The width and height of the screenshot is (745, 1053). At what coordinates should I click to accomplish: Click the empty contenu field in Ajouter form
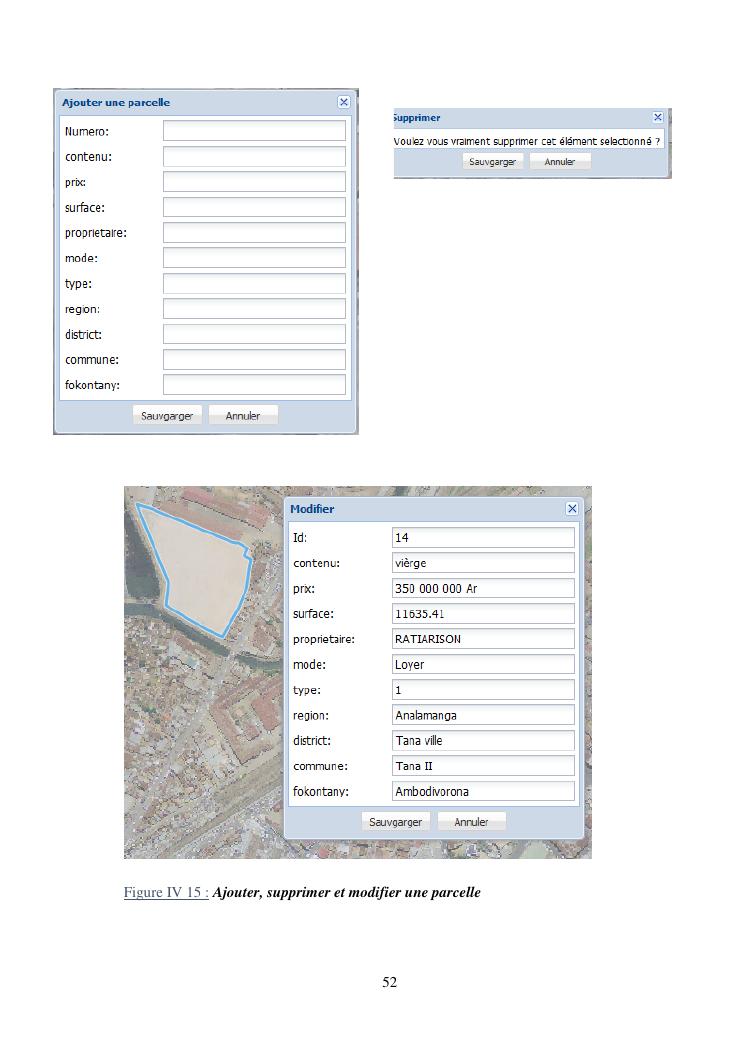pyautogui.click(x=254, y=157)
